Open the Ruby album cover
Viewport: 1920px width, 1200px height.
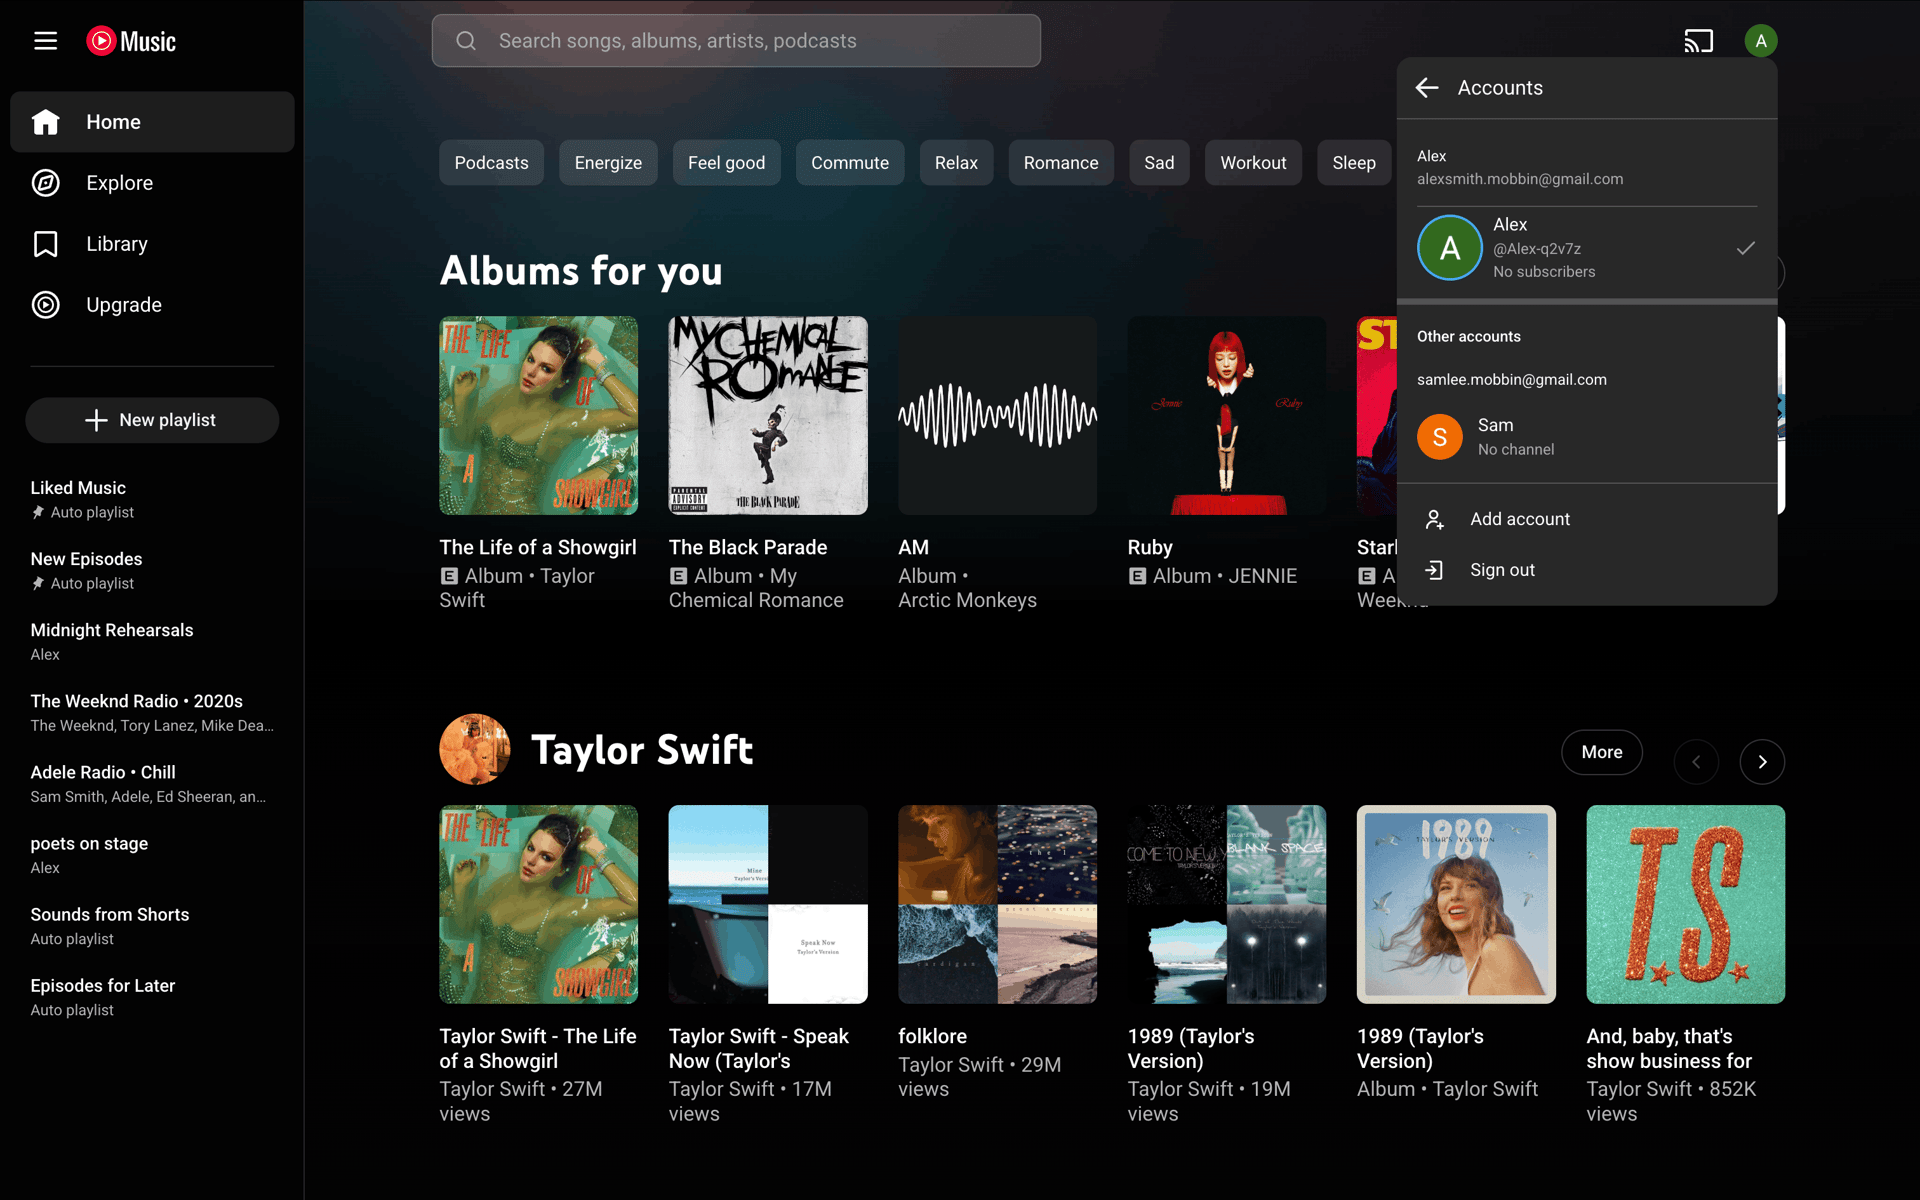click(1227, 416)
